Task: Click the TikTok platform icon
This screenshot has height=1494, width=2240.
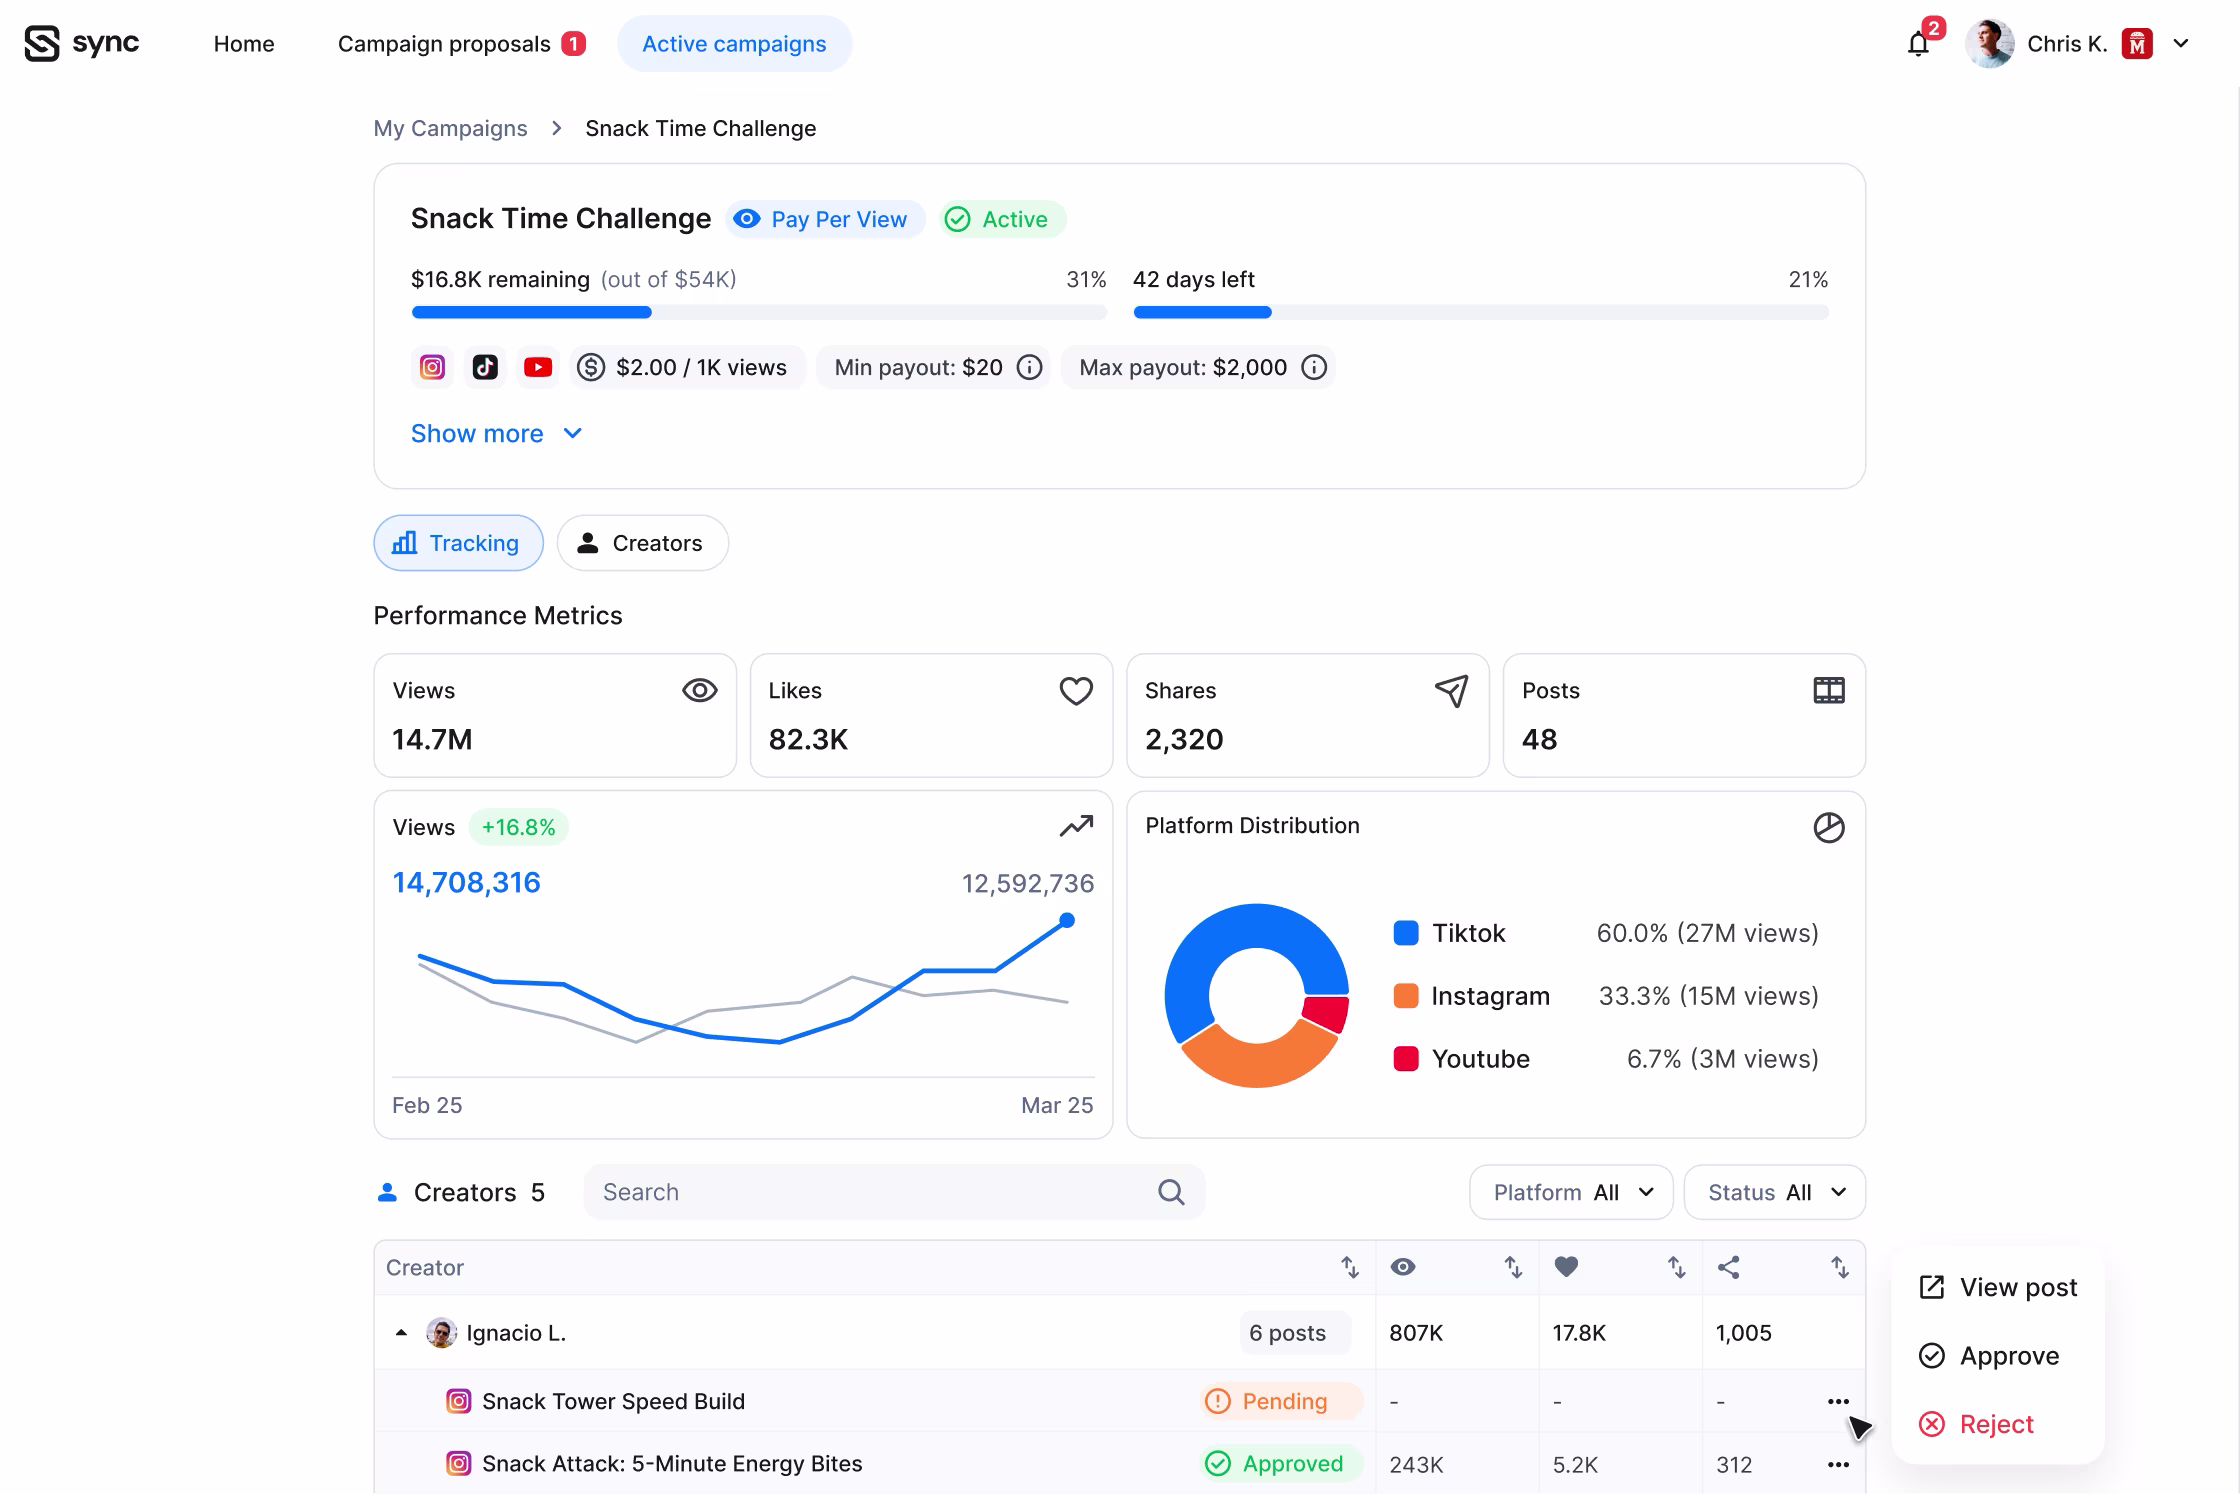Action: [x=485, y=368]
